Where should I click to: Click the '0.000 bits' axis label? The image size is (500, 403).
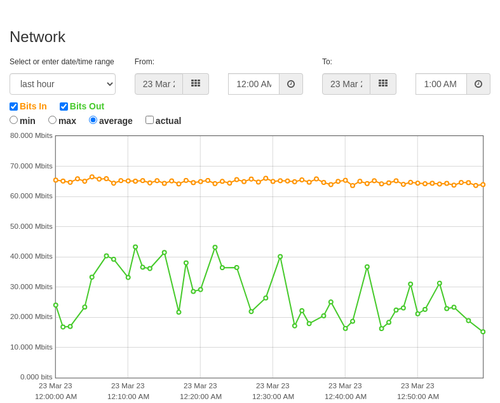click(x=36, y=377)
